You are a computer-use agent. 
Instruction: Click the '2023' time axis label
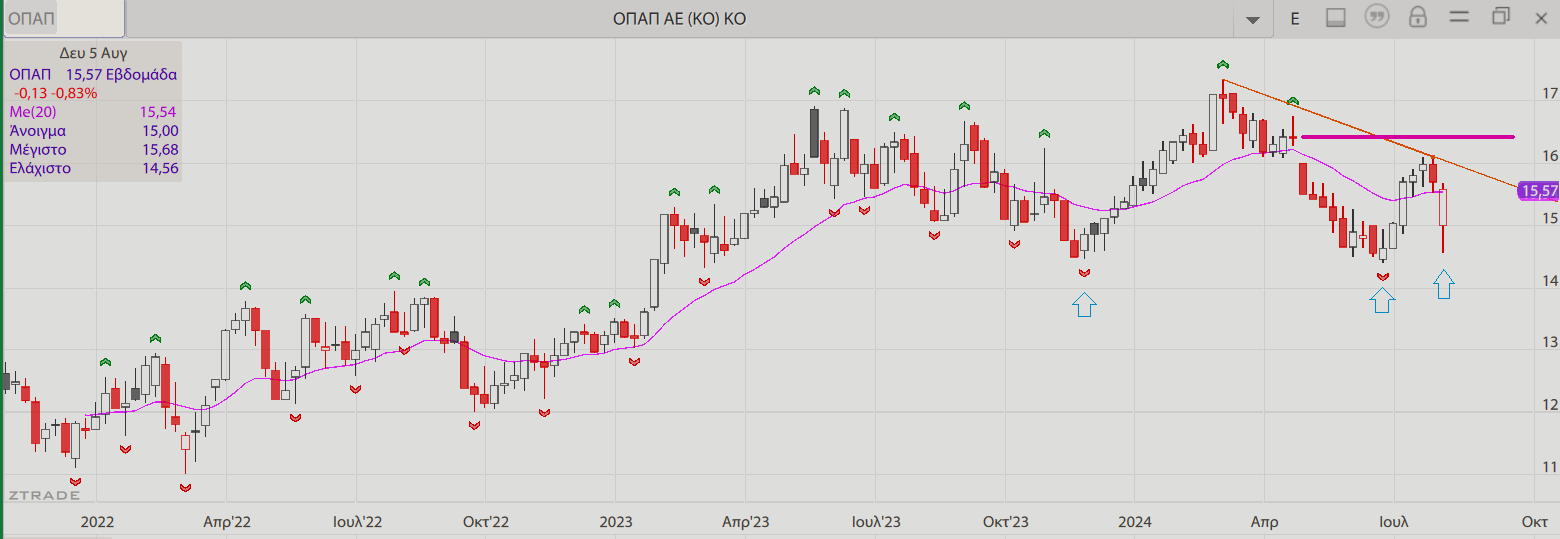pos(616,522)
